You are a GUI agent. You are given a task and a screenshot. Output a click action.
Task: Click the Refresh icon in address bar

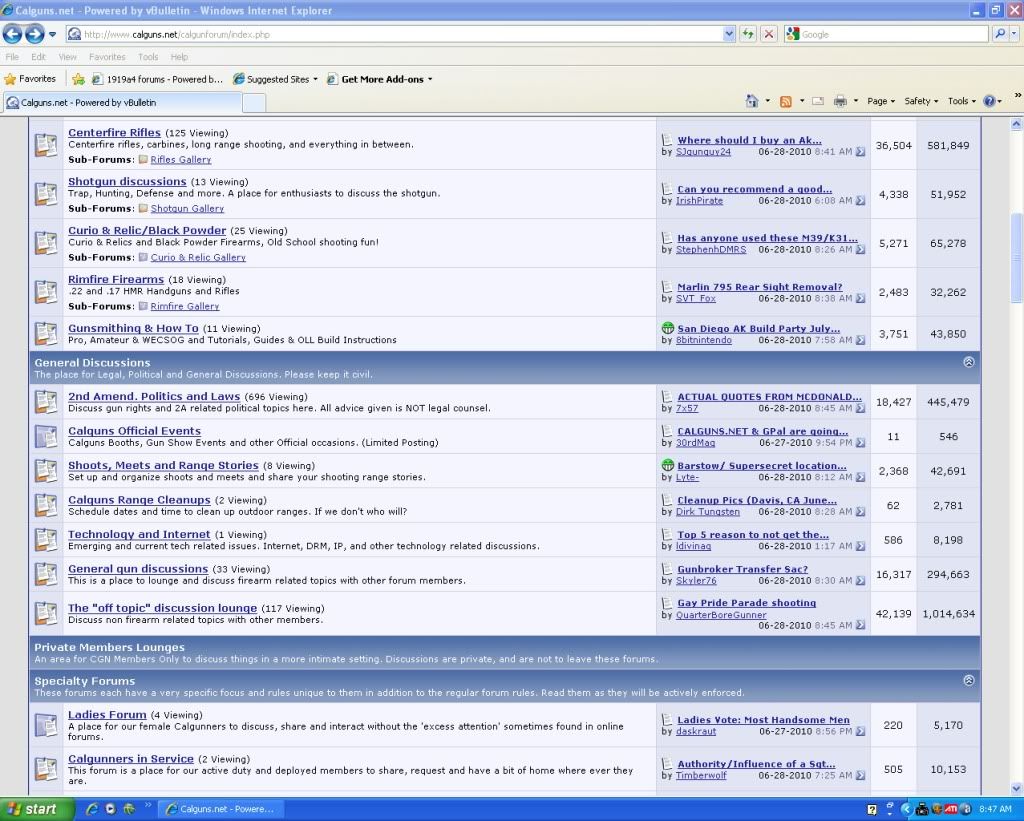[x=748, y=34]
